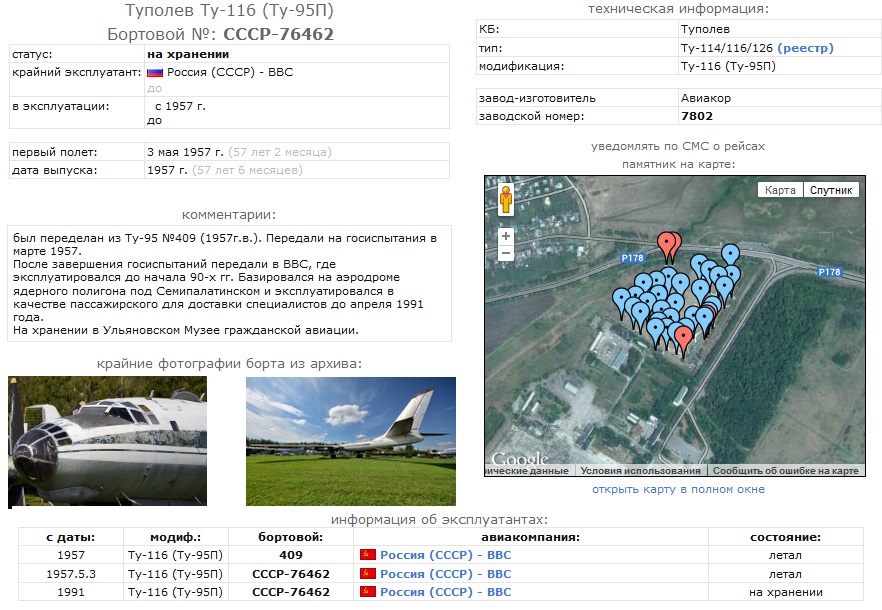Open airline link in the 1957.5.3 row
The image size is (882, 610).
click(x=445, y=574)
